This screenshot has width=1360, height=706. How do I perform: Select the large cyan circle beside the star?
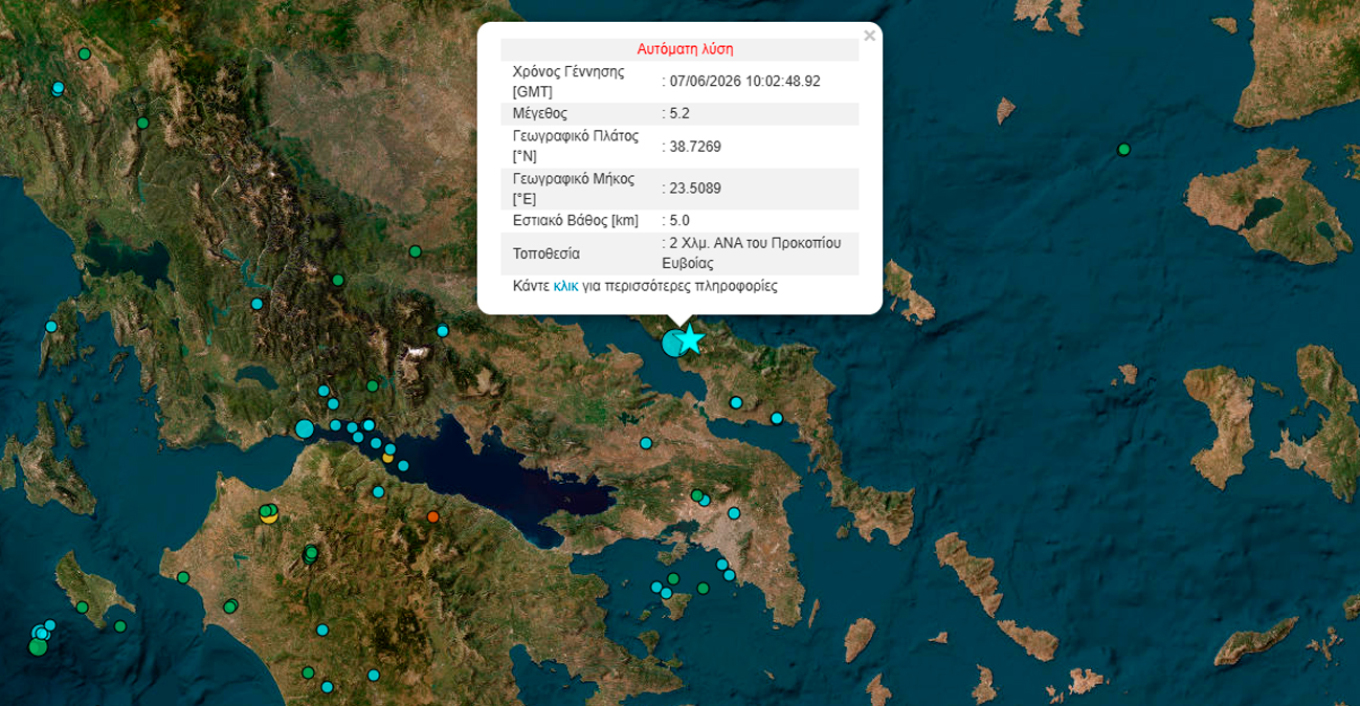[675, 343]
